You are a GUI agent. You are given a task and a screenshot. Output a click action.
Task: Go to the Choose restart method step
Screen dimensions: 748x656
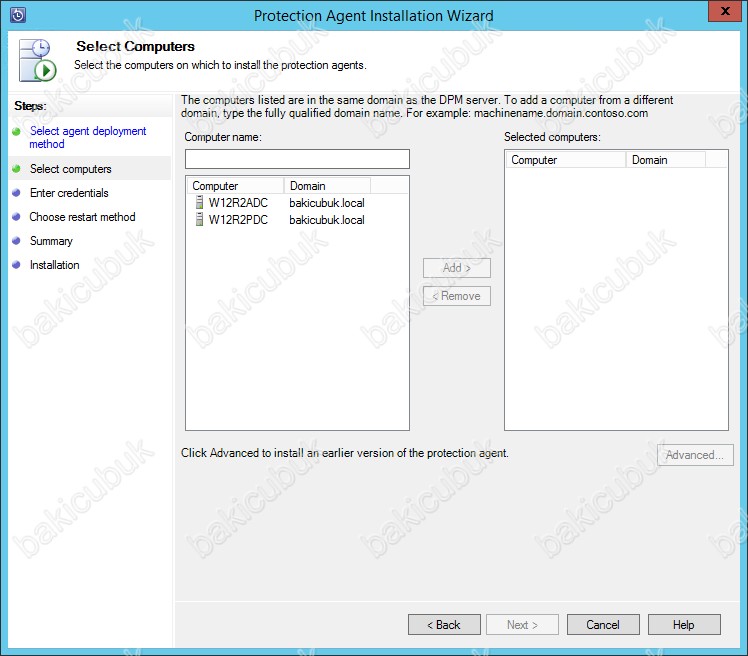click(83, 217)
